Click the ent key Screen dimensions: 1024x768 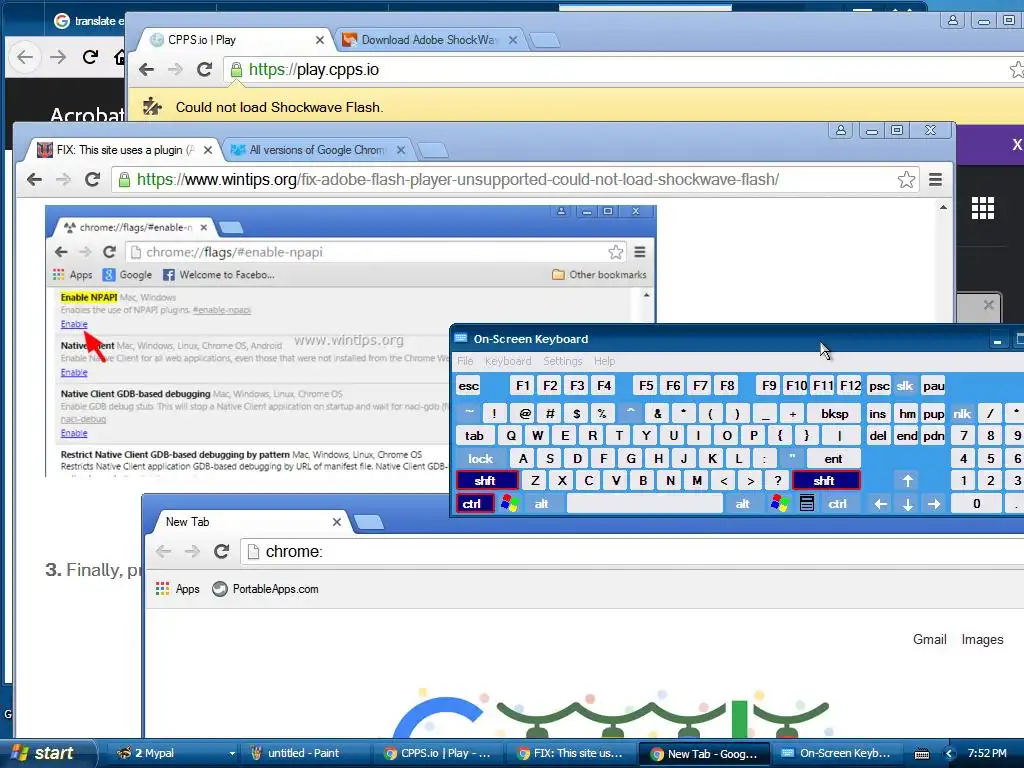click(x=833, y=458)
